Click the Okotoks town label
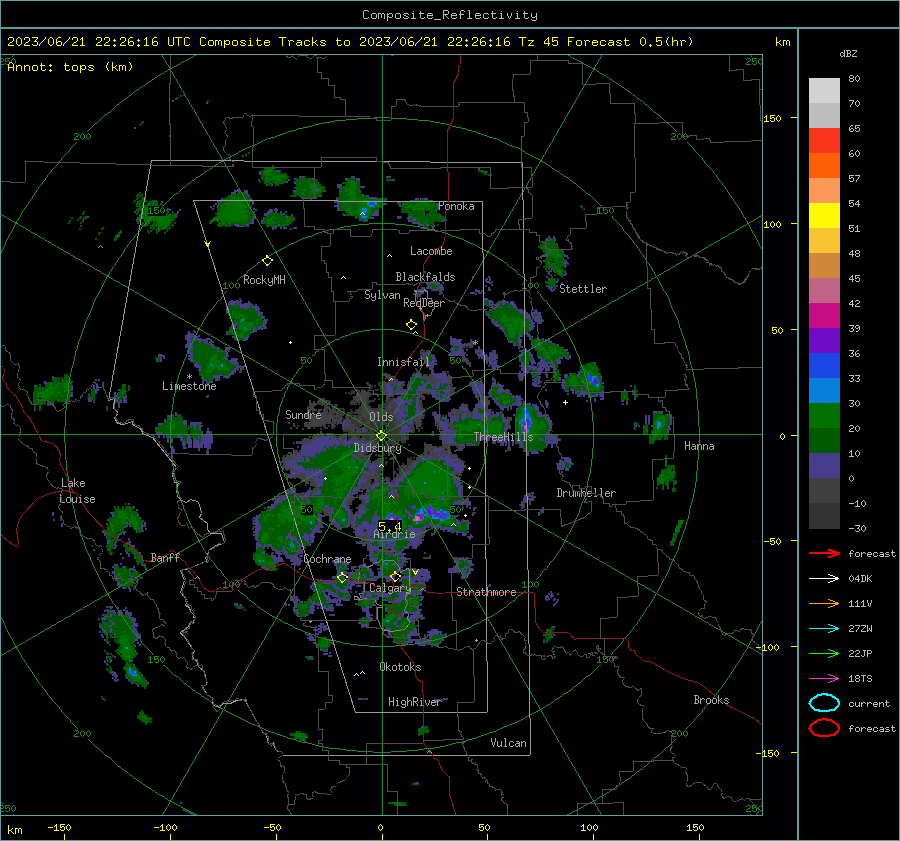900x841 pixels. (400, 667)
